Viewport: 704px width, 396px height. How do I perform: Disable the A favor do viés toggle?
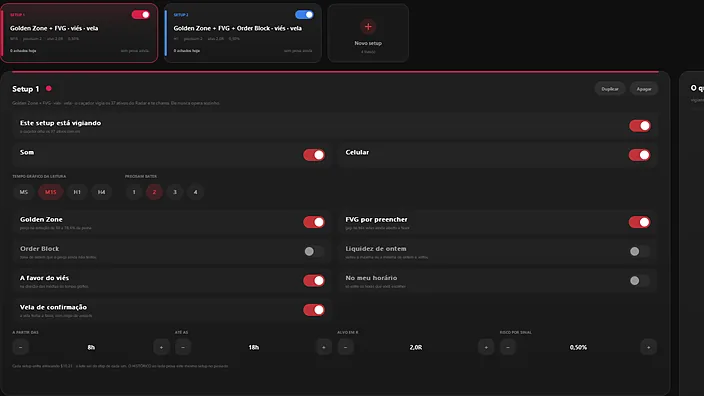tap(314, 281)
